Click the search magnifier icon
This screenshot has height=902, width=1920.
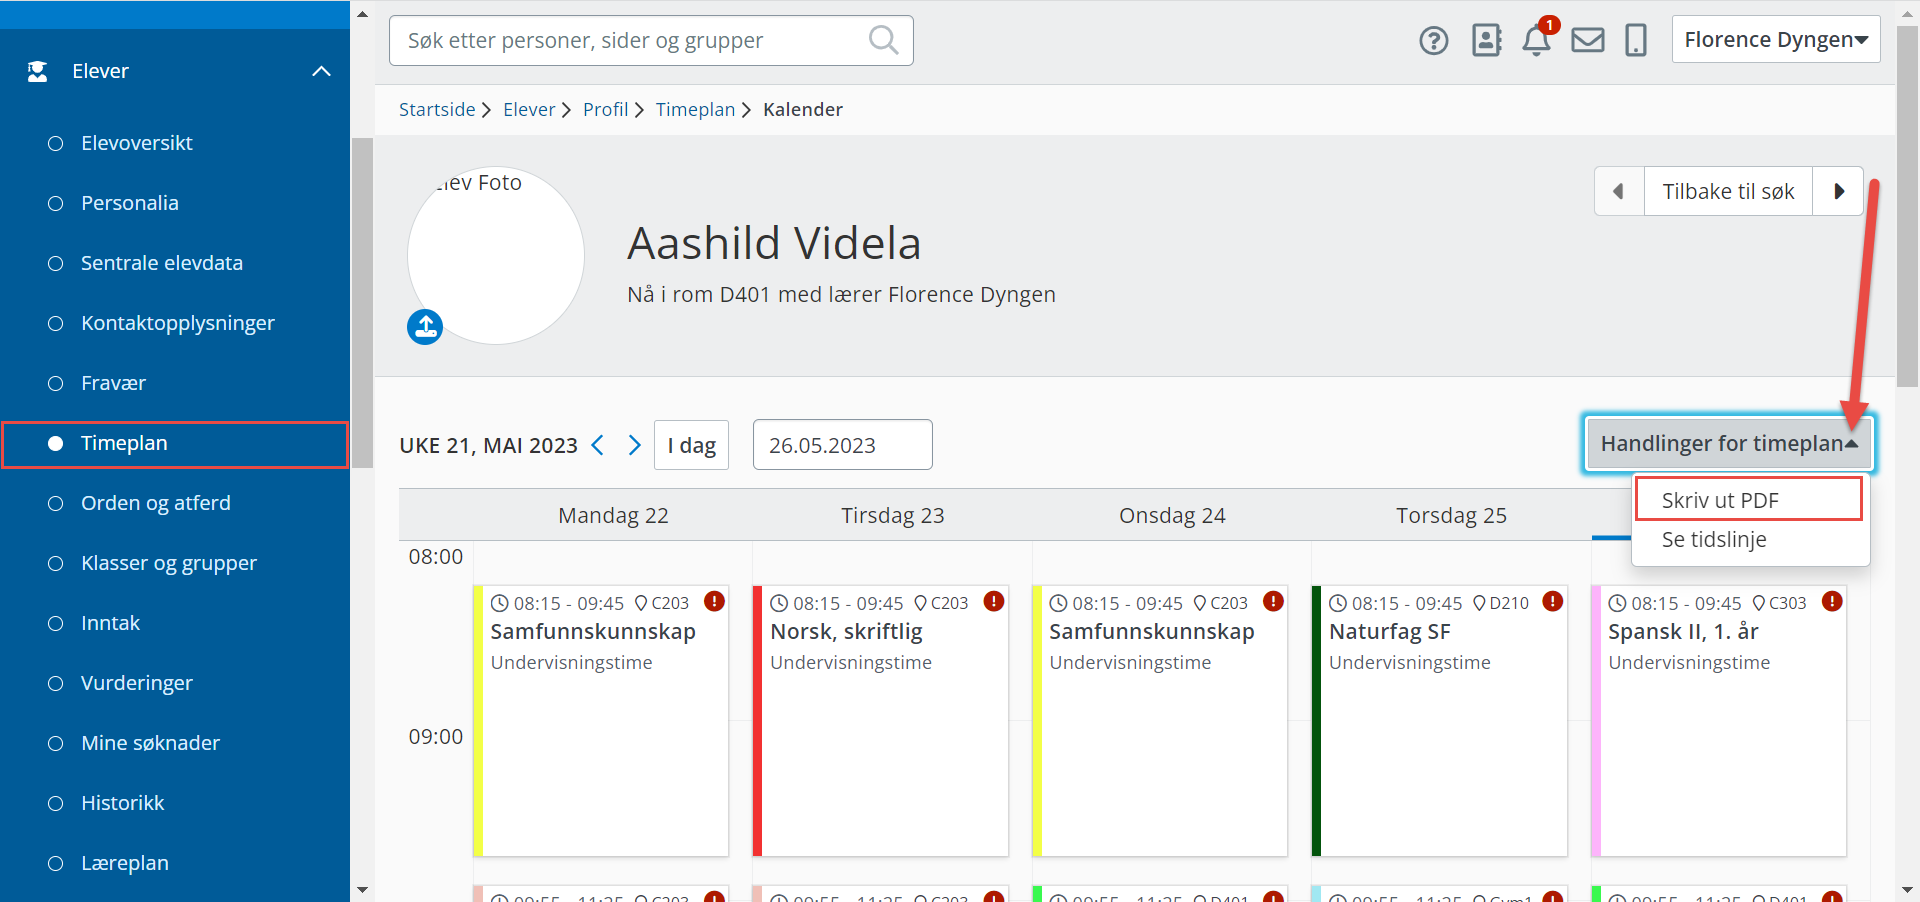click(x=883, y=40)
